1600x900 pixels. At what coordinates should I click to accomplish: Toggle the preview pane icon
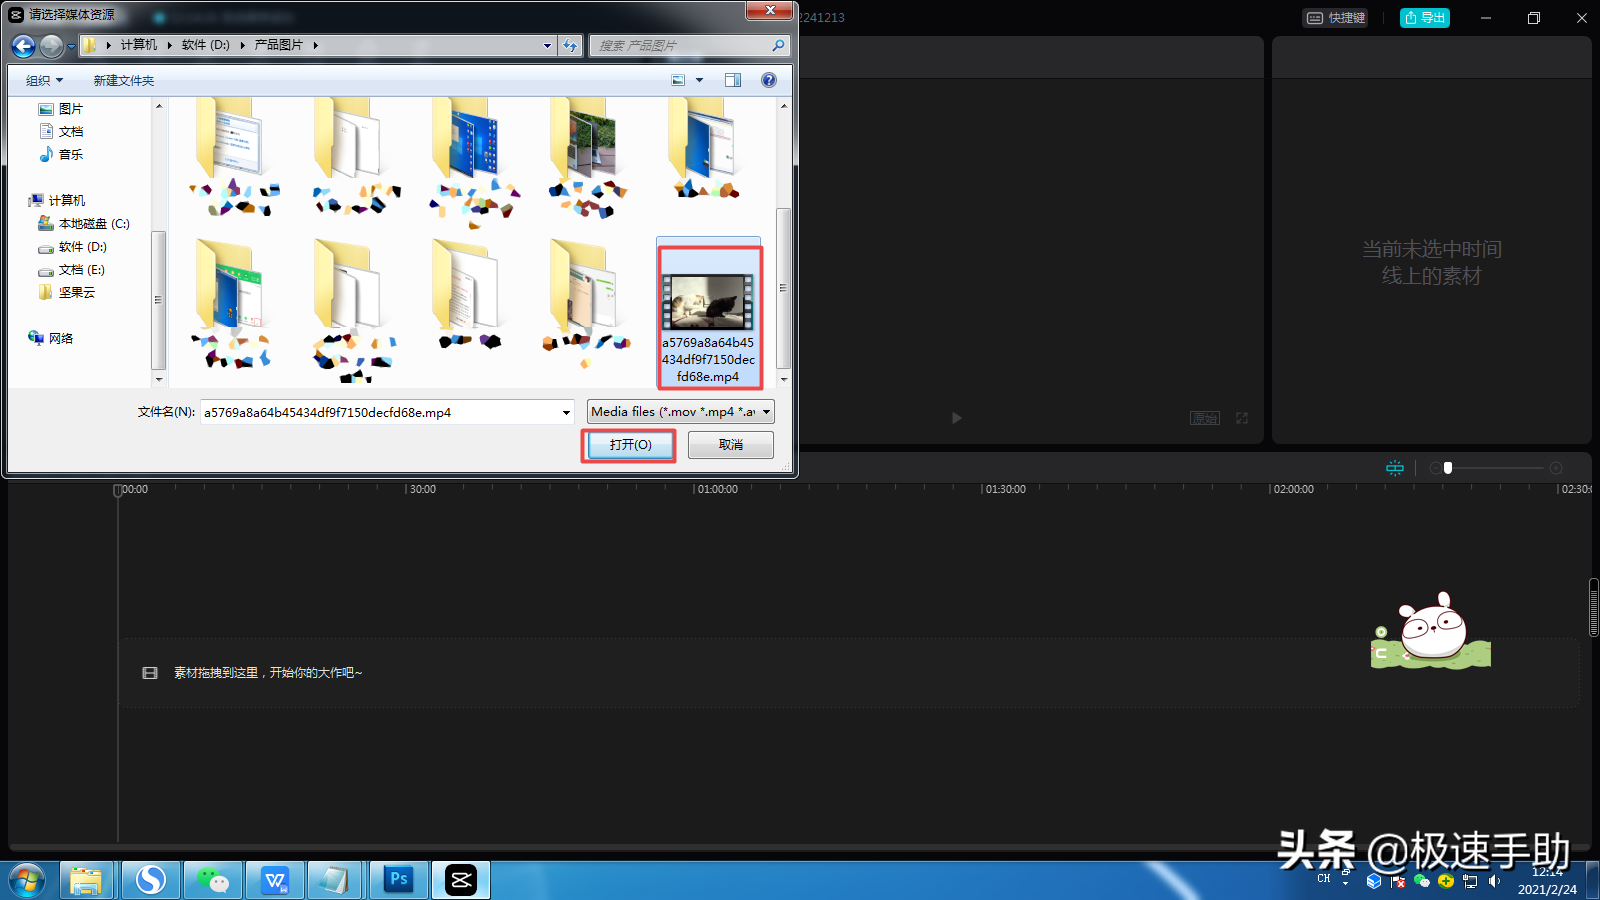733,80
